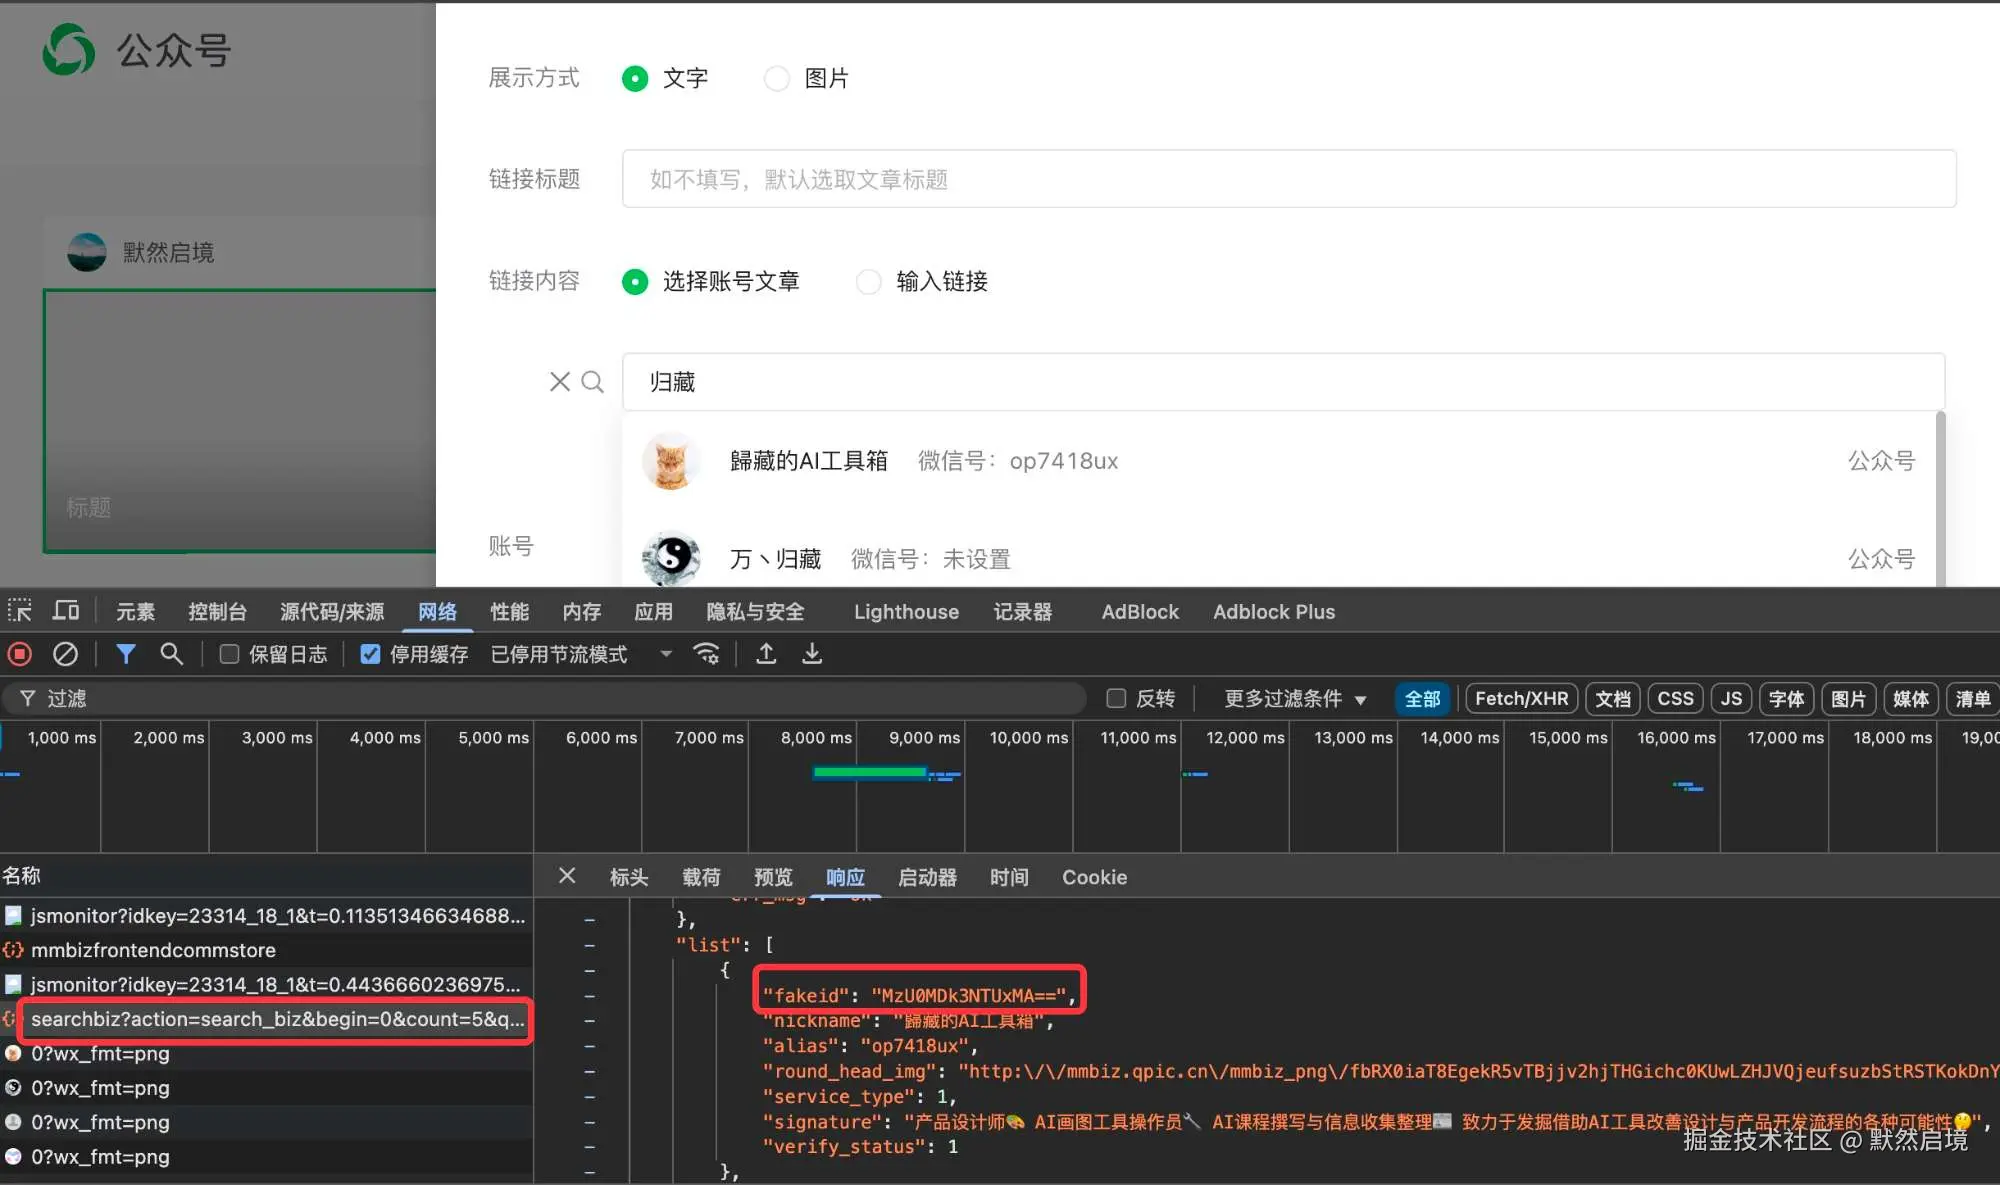Enable the 保留日志 checkbox
This screenshot has height=1185, width=2000.
(228, 653)
